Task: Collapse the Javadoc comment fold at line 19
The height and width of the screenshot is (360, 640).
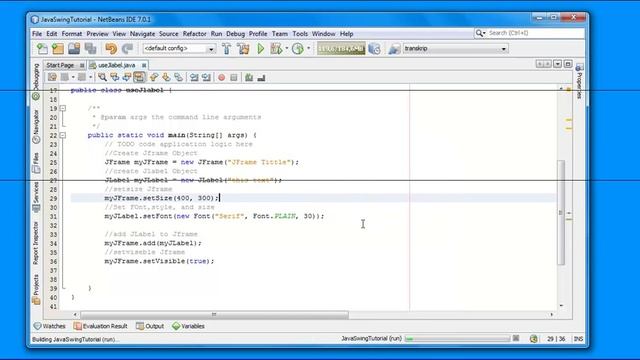Action: click(62, 108)
